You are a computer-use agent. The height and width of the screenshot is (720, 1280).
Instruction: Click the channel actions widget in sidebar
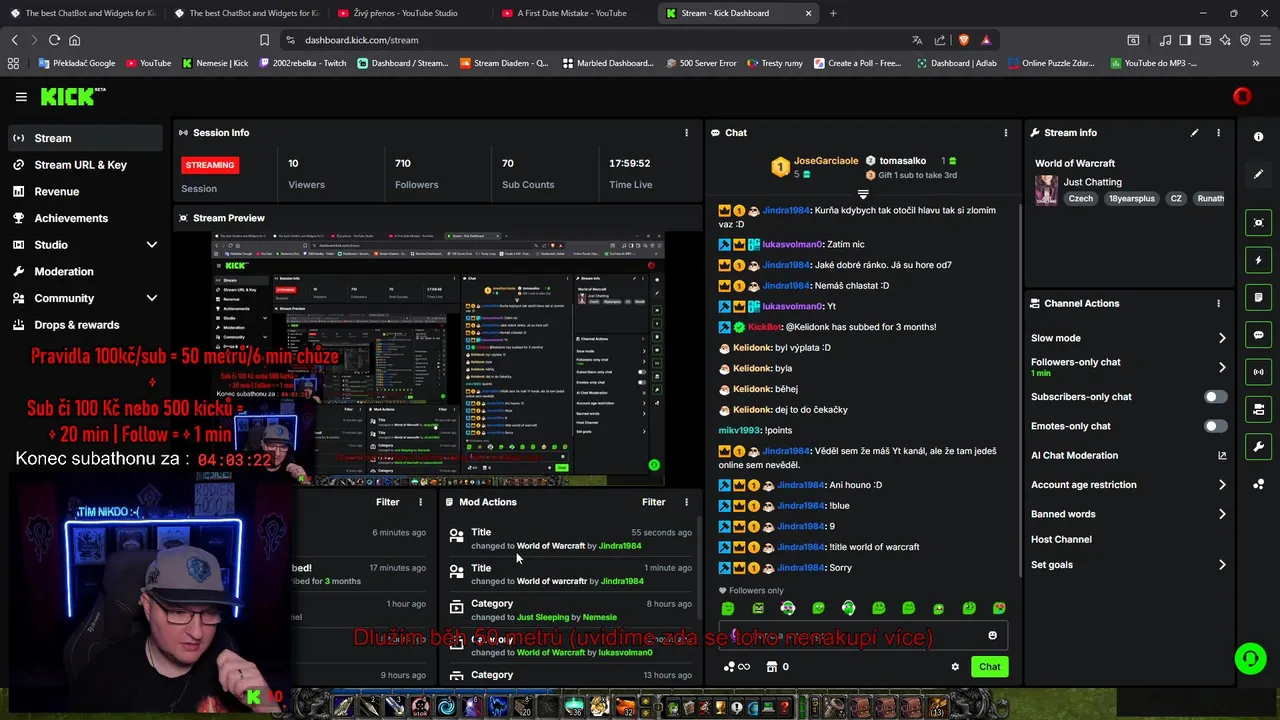click(1258, 409)
